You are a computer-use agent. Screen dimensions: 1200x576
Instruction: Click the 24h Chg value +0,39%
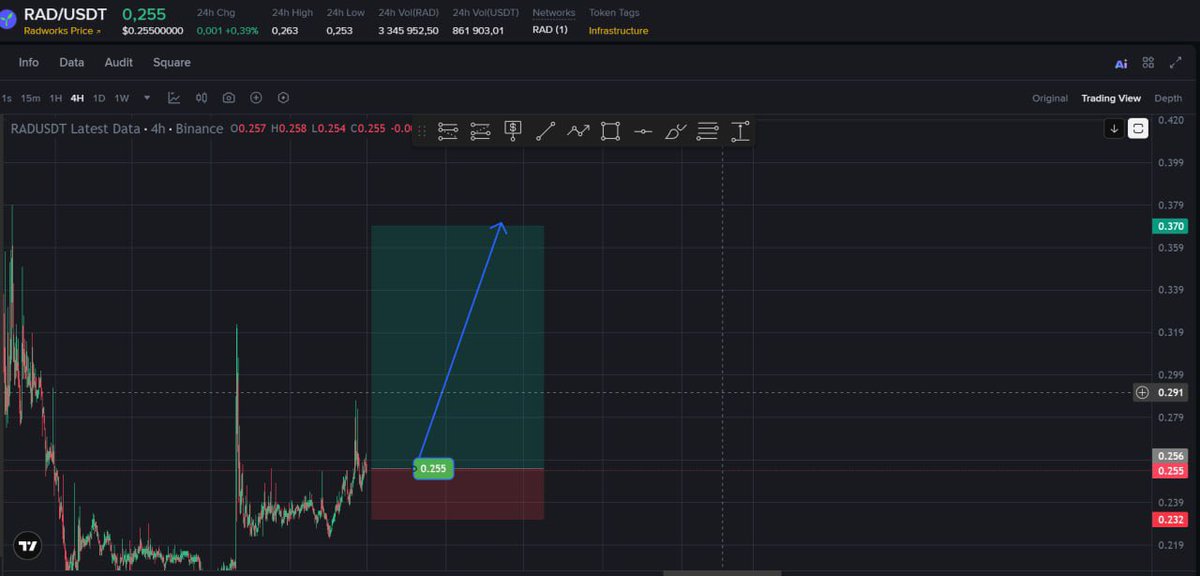[240, 30]
